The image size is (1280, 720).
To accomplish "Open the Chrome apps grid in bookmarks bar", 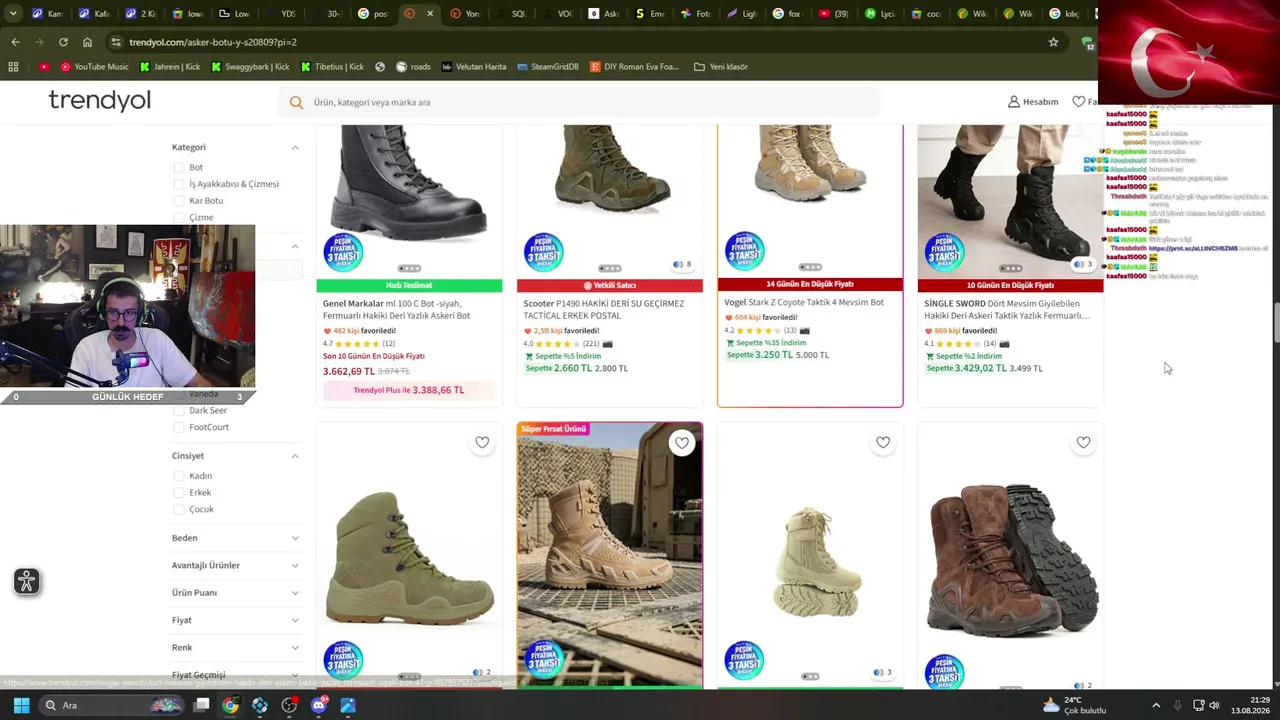I will [x=13, y=67].
